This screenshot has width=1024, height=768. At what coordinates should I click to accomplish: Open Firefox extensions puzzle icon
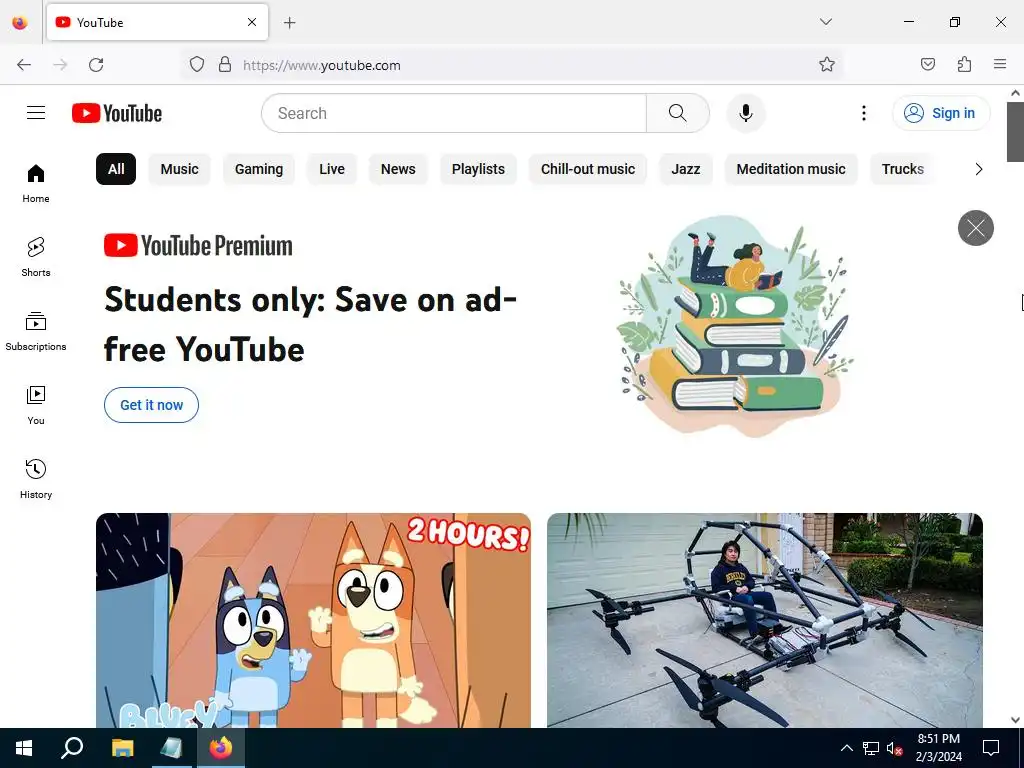point(964,64)
